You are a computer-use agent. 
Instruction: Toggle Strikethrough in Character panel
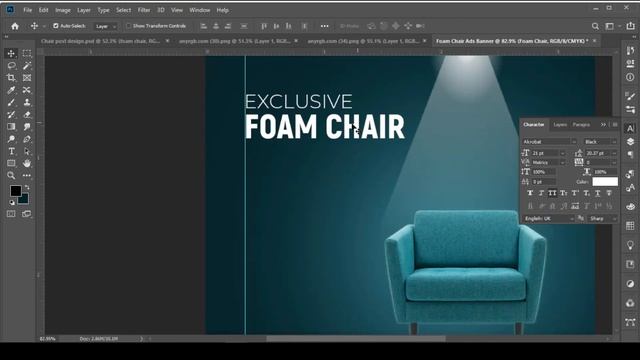coord(609,193)
